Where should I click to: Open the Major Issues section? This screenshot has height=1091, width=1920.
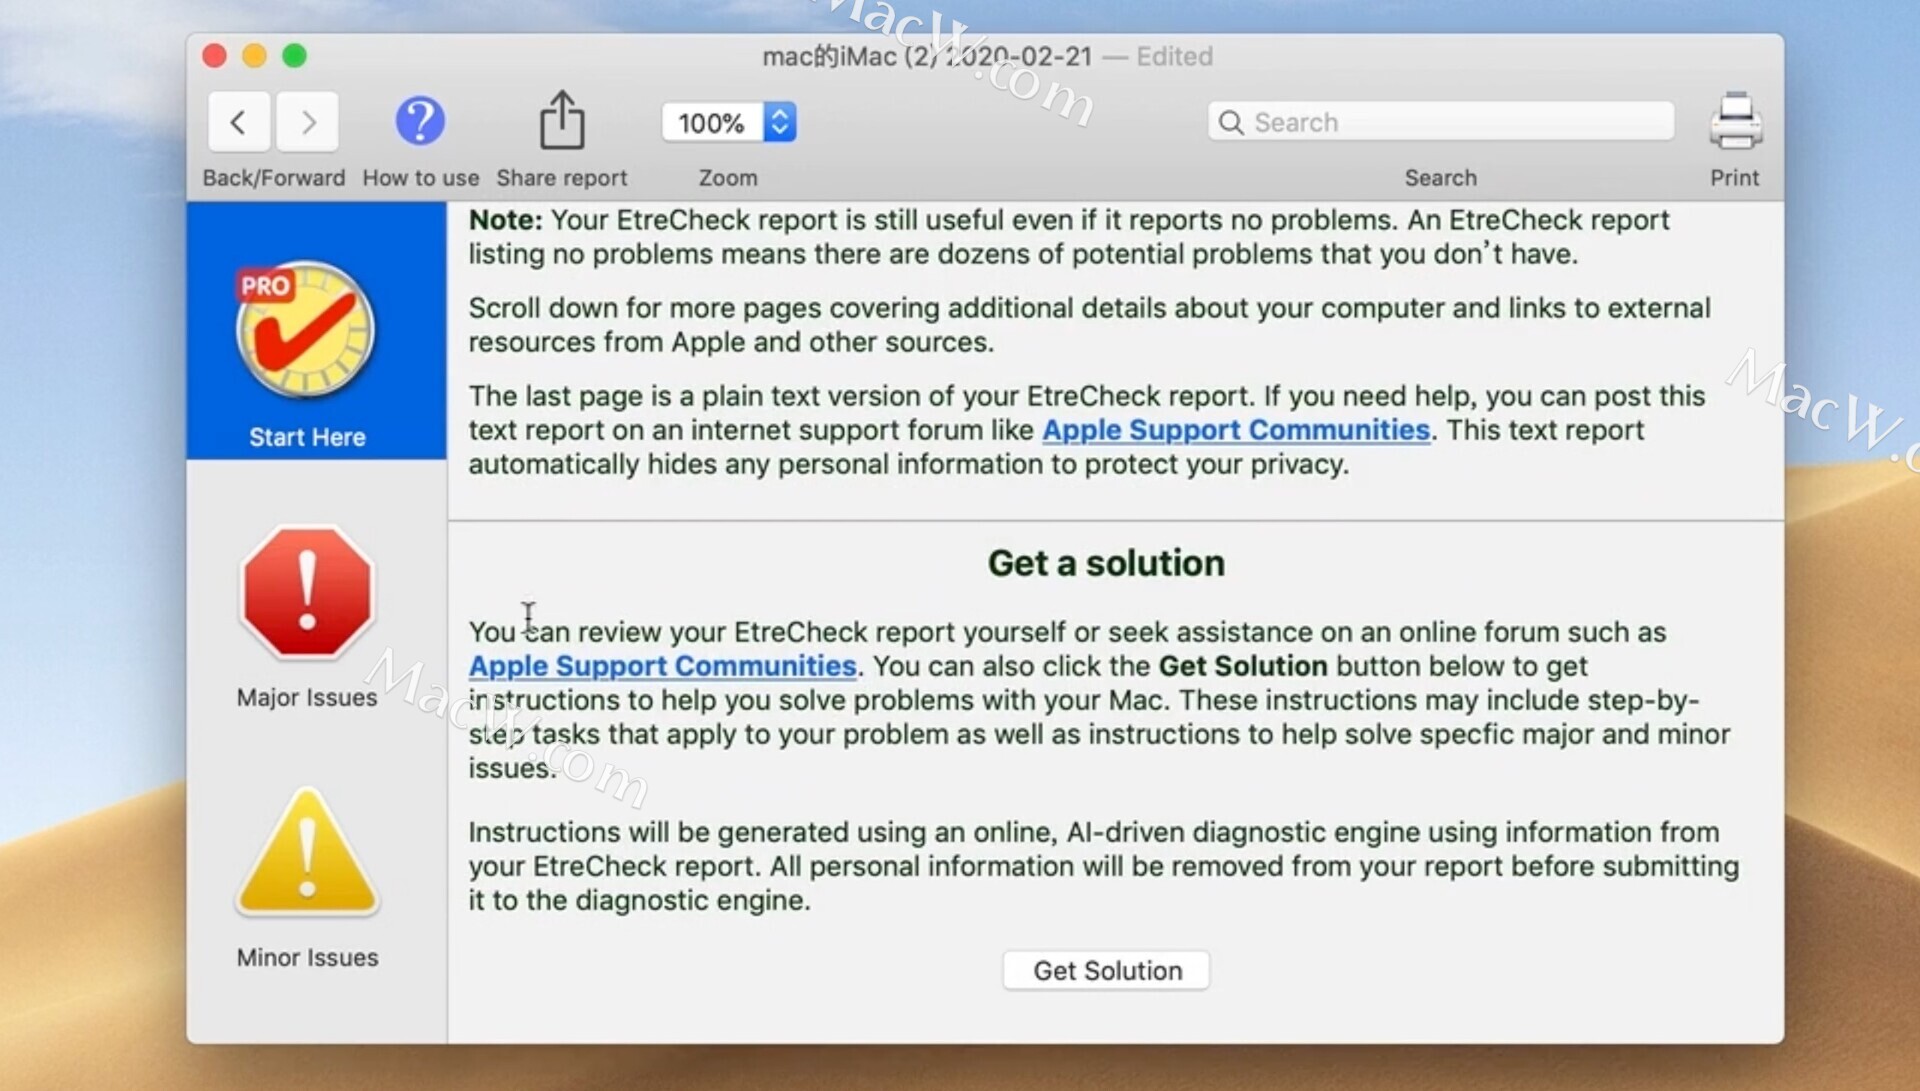coord(307,617)
